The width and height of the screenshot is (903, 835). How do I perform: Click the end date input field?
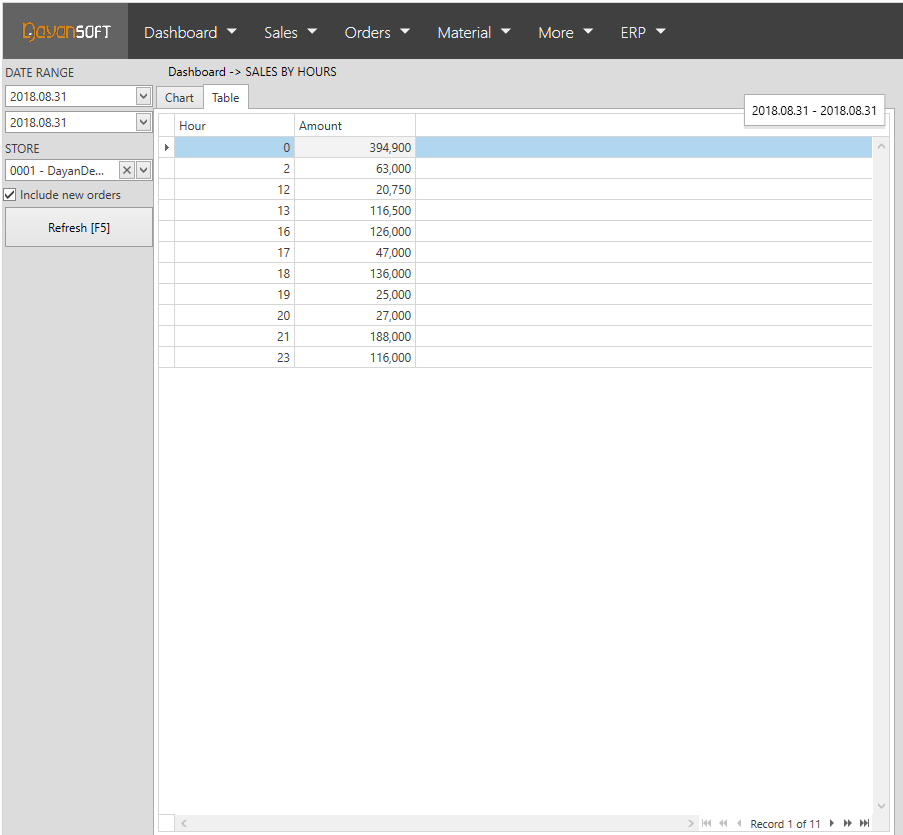71,122
